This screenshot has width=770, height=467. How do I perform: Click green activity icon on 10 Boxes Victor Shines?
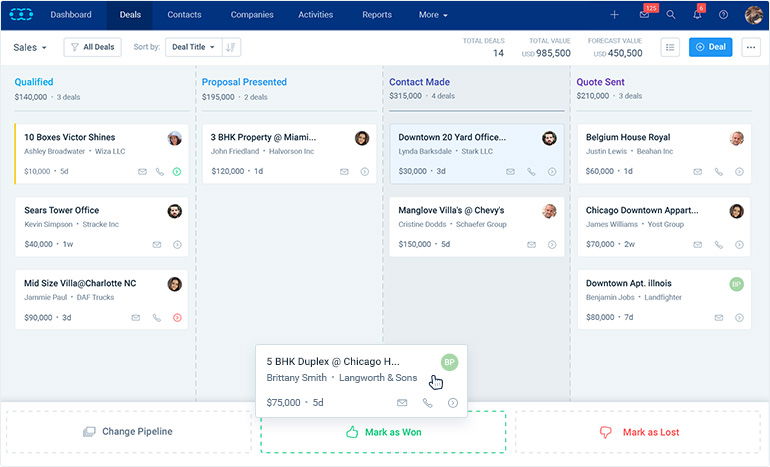(x=177, y=171)
